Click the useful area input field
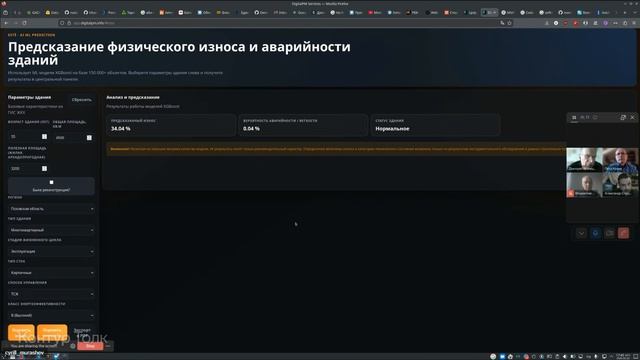This screenshot has height=360, width=640. [28, 168]
